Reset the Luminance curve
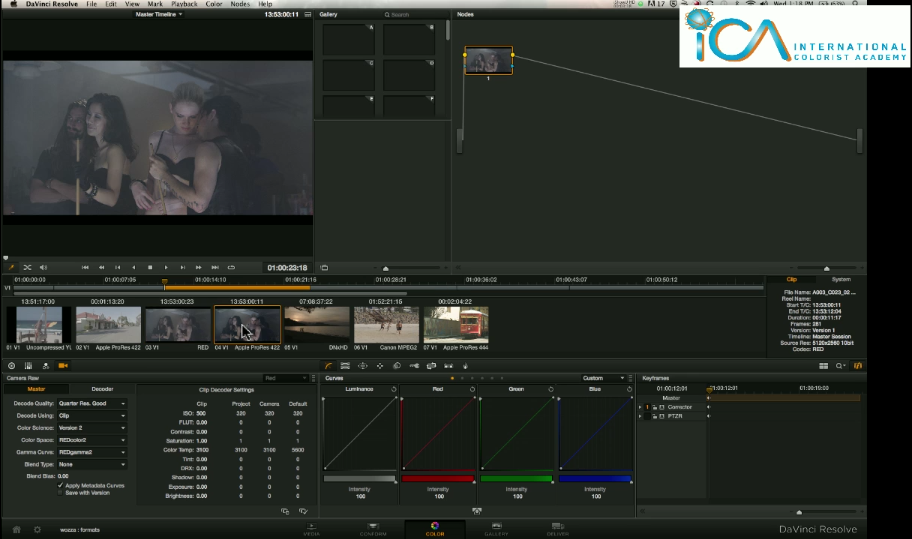Viewport: 912px width, 539px height. pos(394,389)
